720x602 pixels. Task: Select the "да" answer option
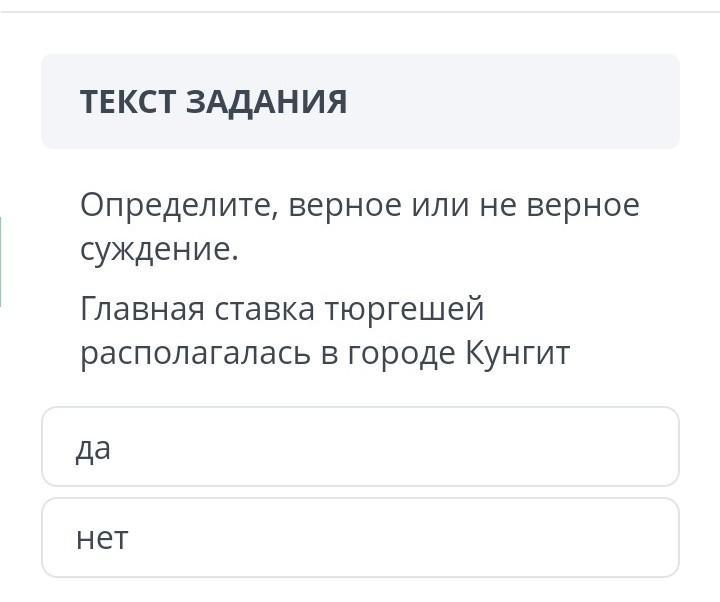click(360, 447)
